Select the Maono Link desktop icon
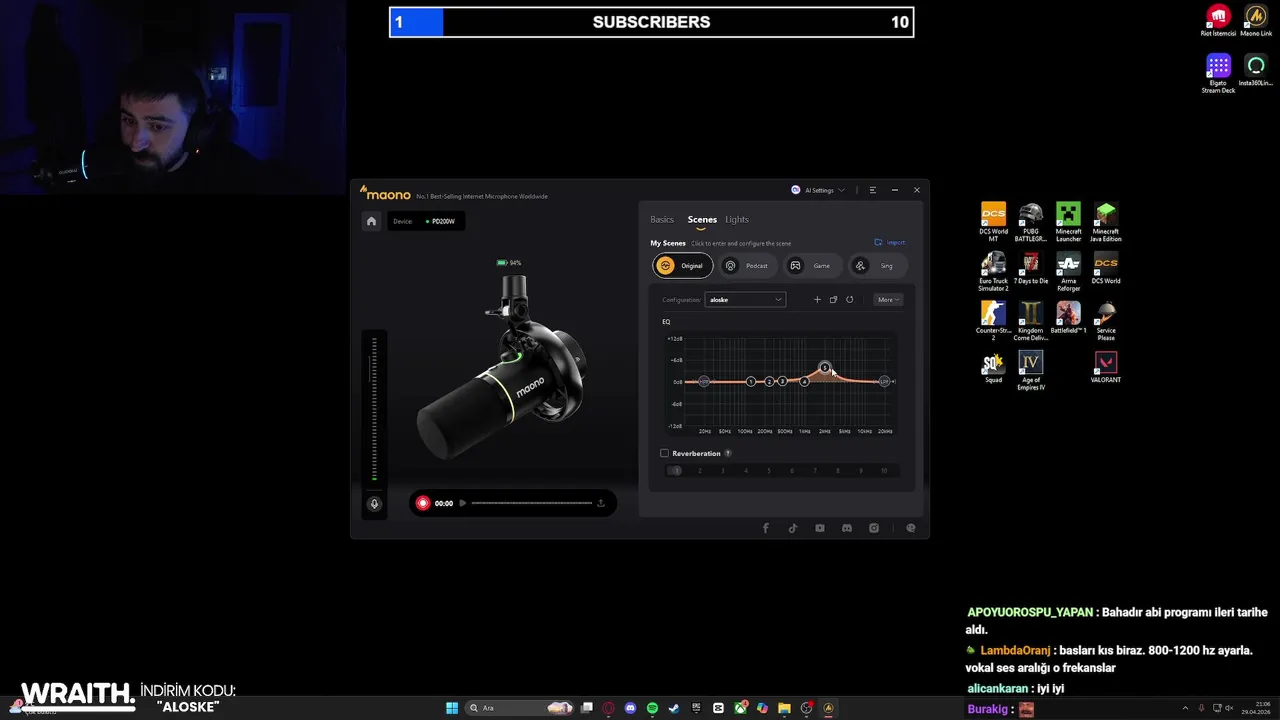This screenshot has width=1280, height=720. click(1256, 21)
